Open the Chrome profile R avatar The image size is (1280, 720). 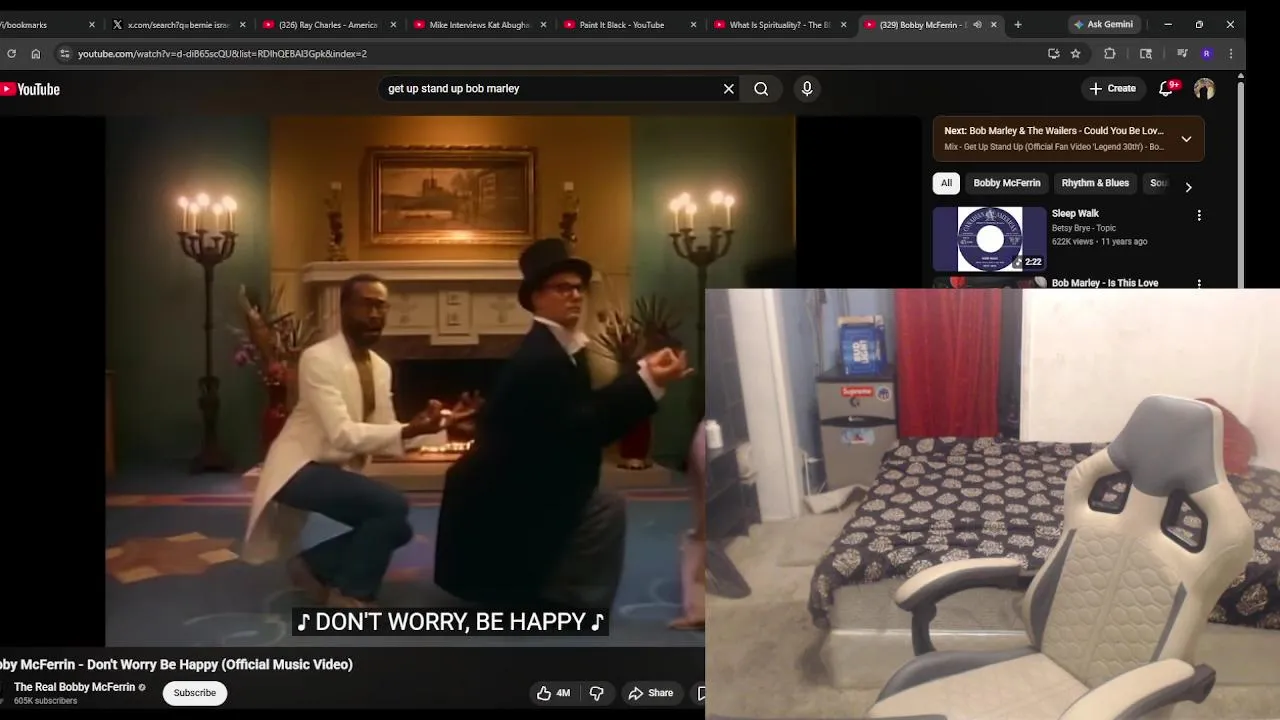point(1207,54)
